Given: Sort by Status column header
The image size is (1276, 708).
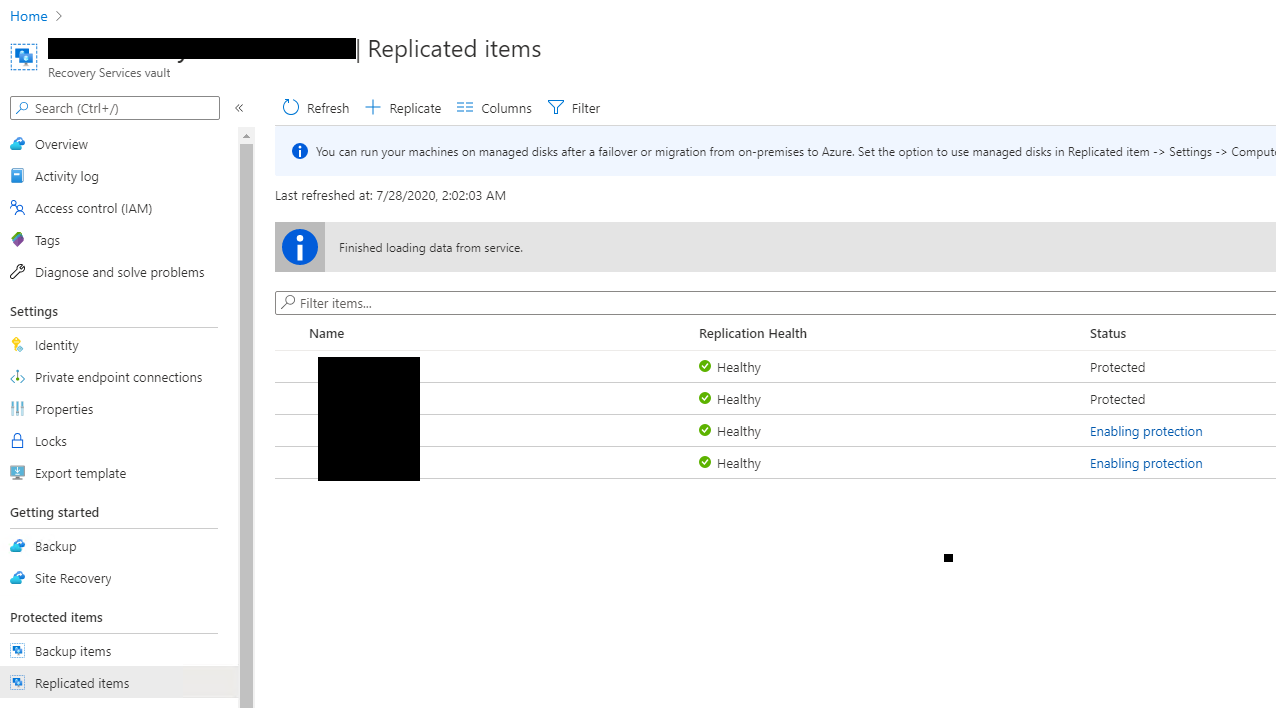Looking at the screenshot, I should (x=1108, y=334).
